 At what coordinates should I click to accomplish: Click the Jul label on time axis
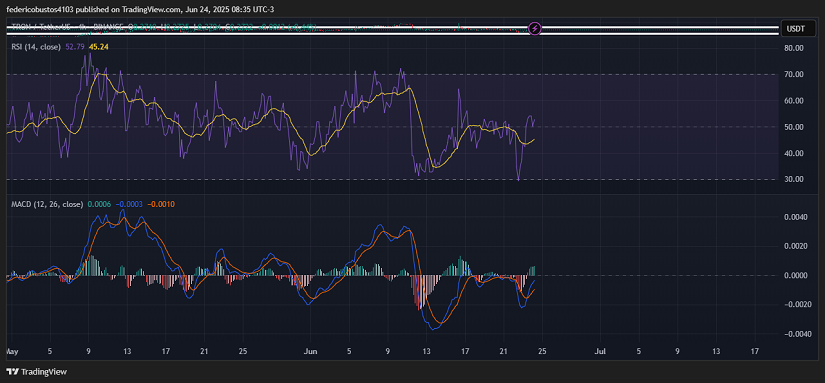click(600, 351)
